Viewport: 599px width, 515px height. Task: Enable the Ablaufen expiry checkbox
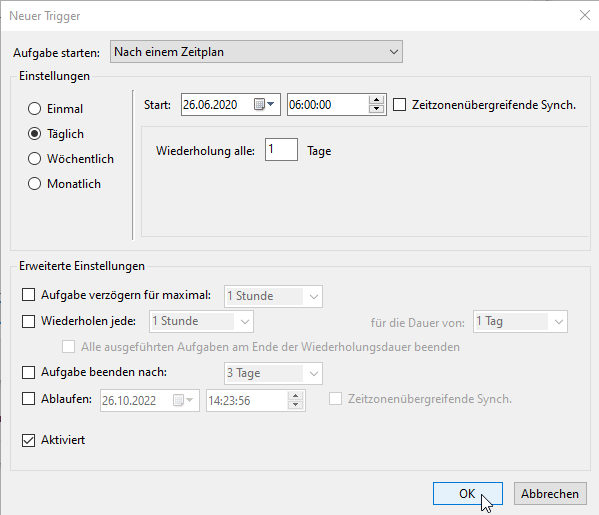point(29,399)
